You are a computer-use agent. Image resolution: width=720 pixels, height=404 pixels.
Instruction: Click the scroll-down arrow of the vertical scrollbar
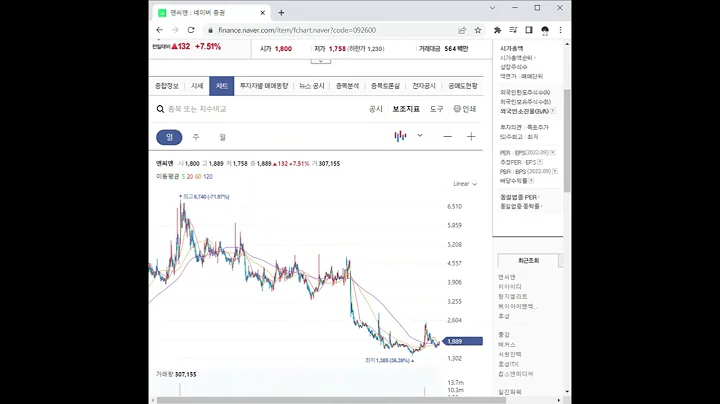coord(567,392)
